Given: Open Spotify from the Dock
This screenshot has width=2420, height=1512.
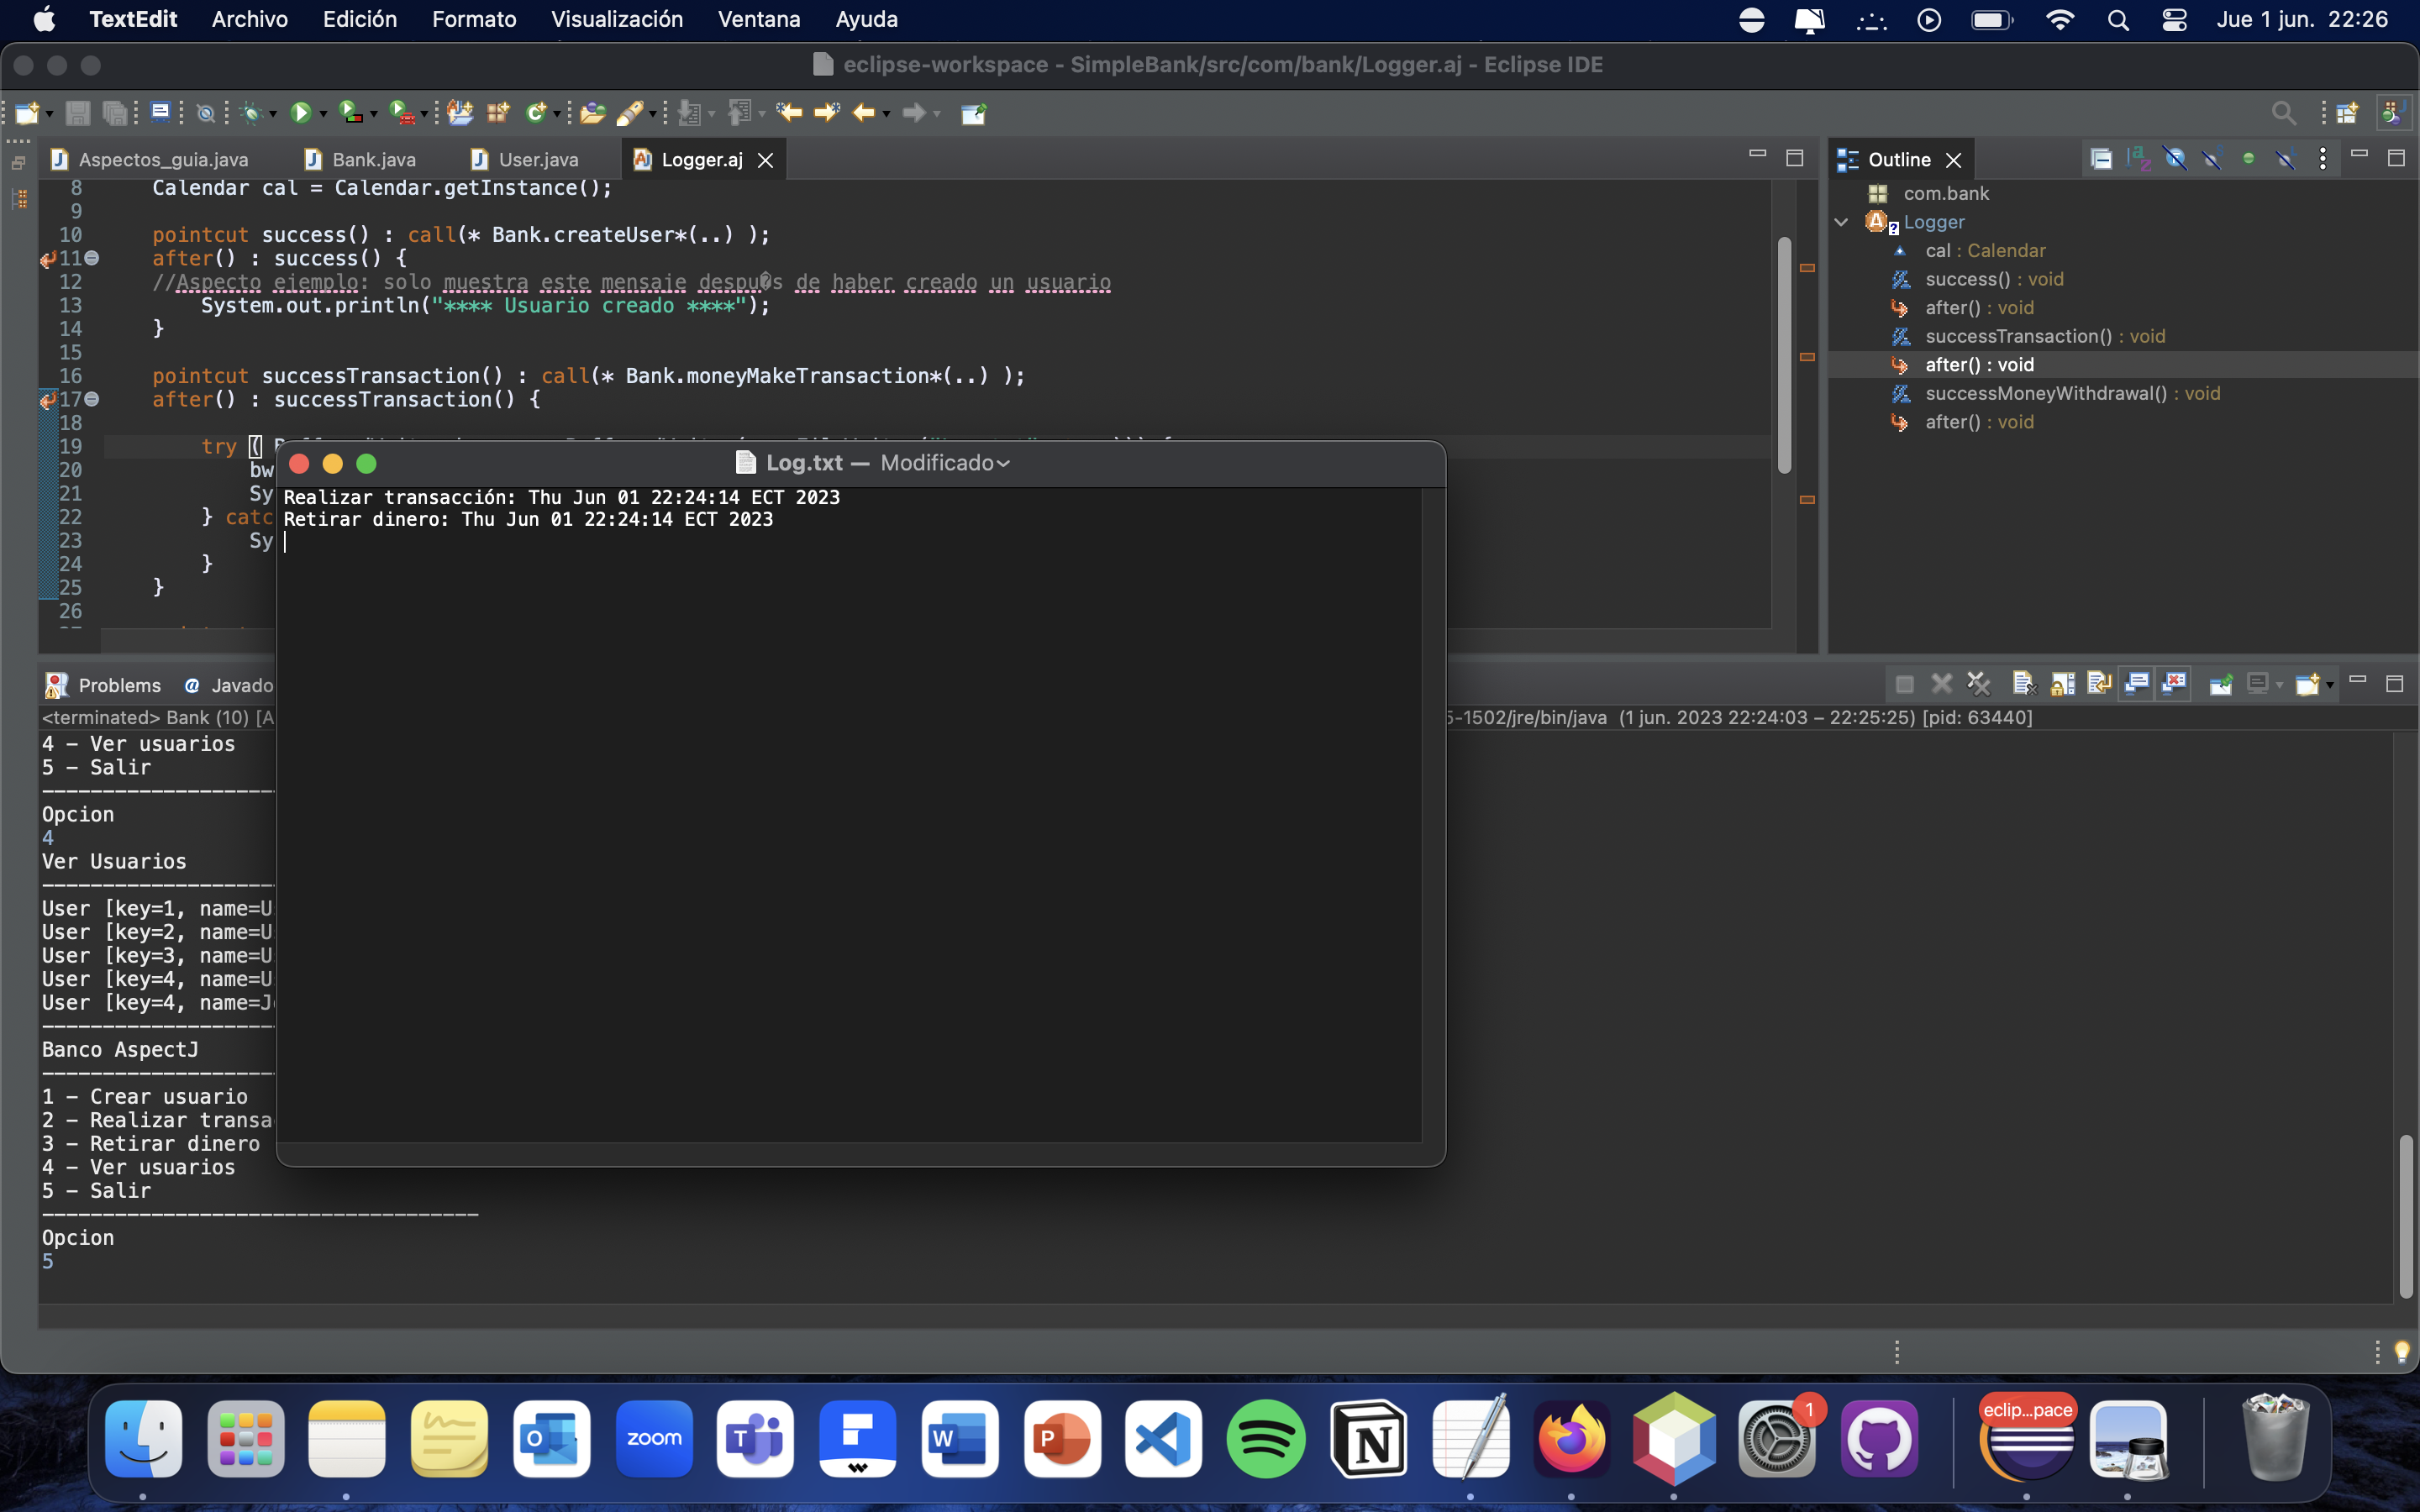Looking at the screenshot, I should click(1265, 1438).
